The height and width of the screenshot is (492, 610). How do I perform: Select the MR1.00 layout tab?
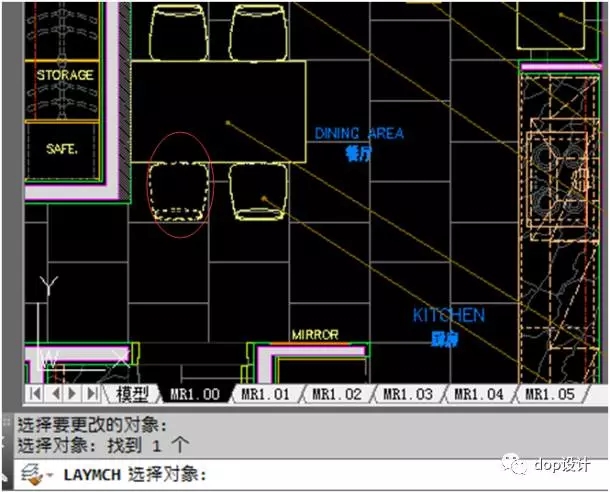click(194, 394)
